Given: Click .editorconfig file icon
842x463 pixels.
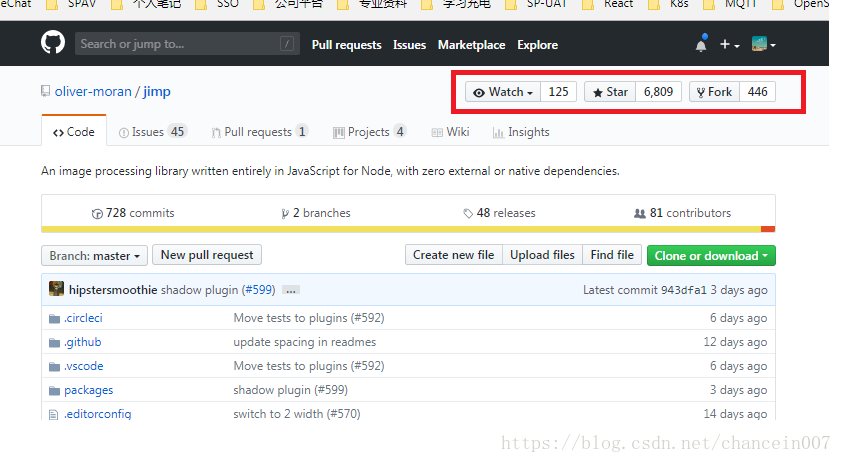Looking at the screenshot, I should [53, 415].
